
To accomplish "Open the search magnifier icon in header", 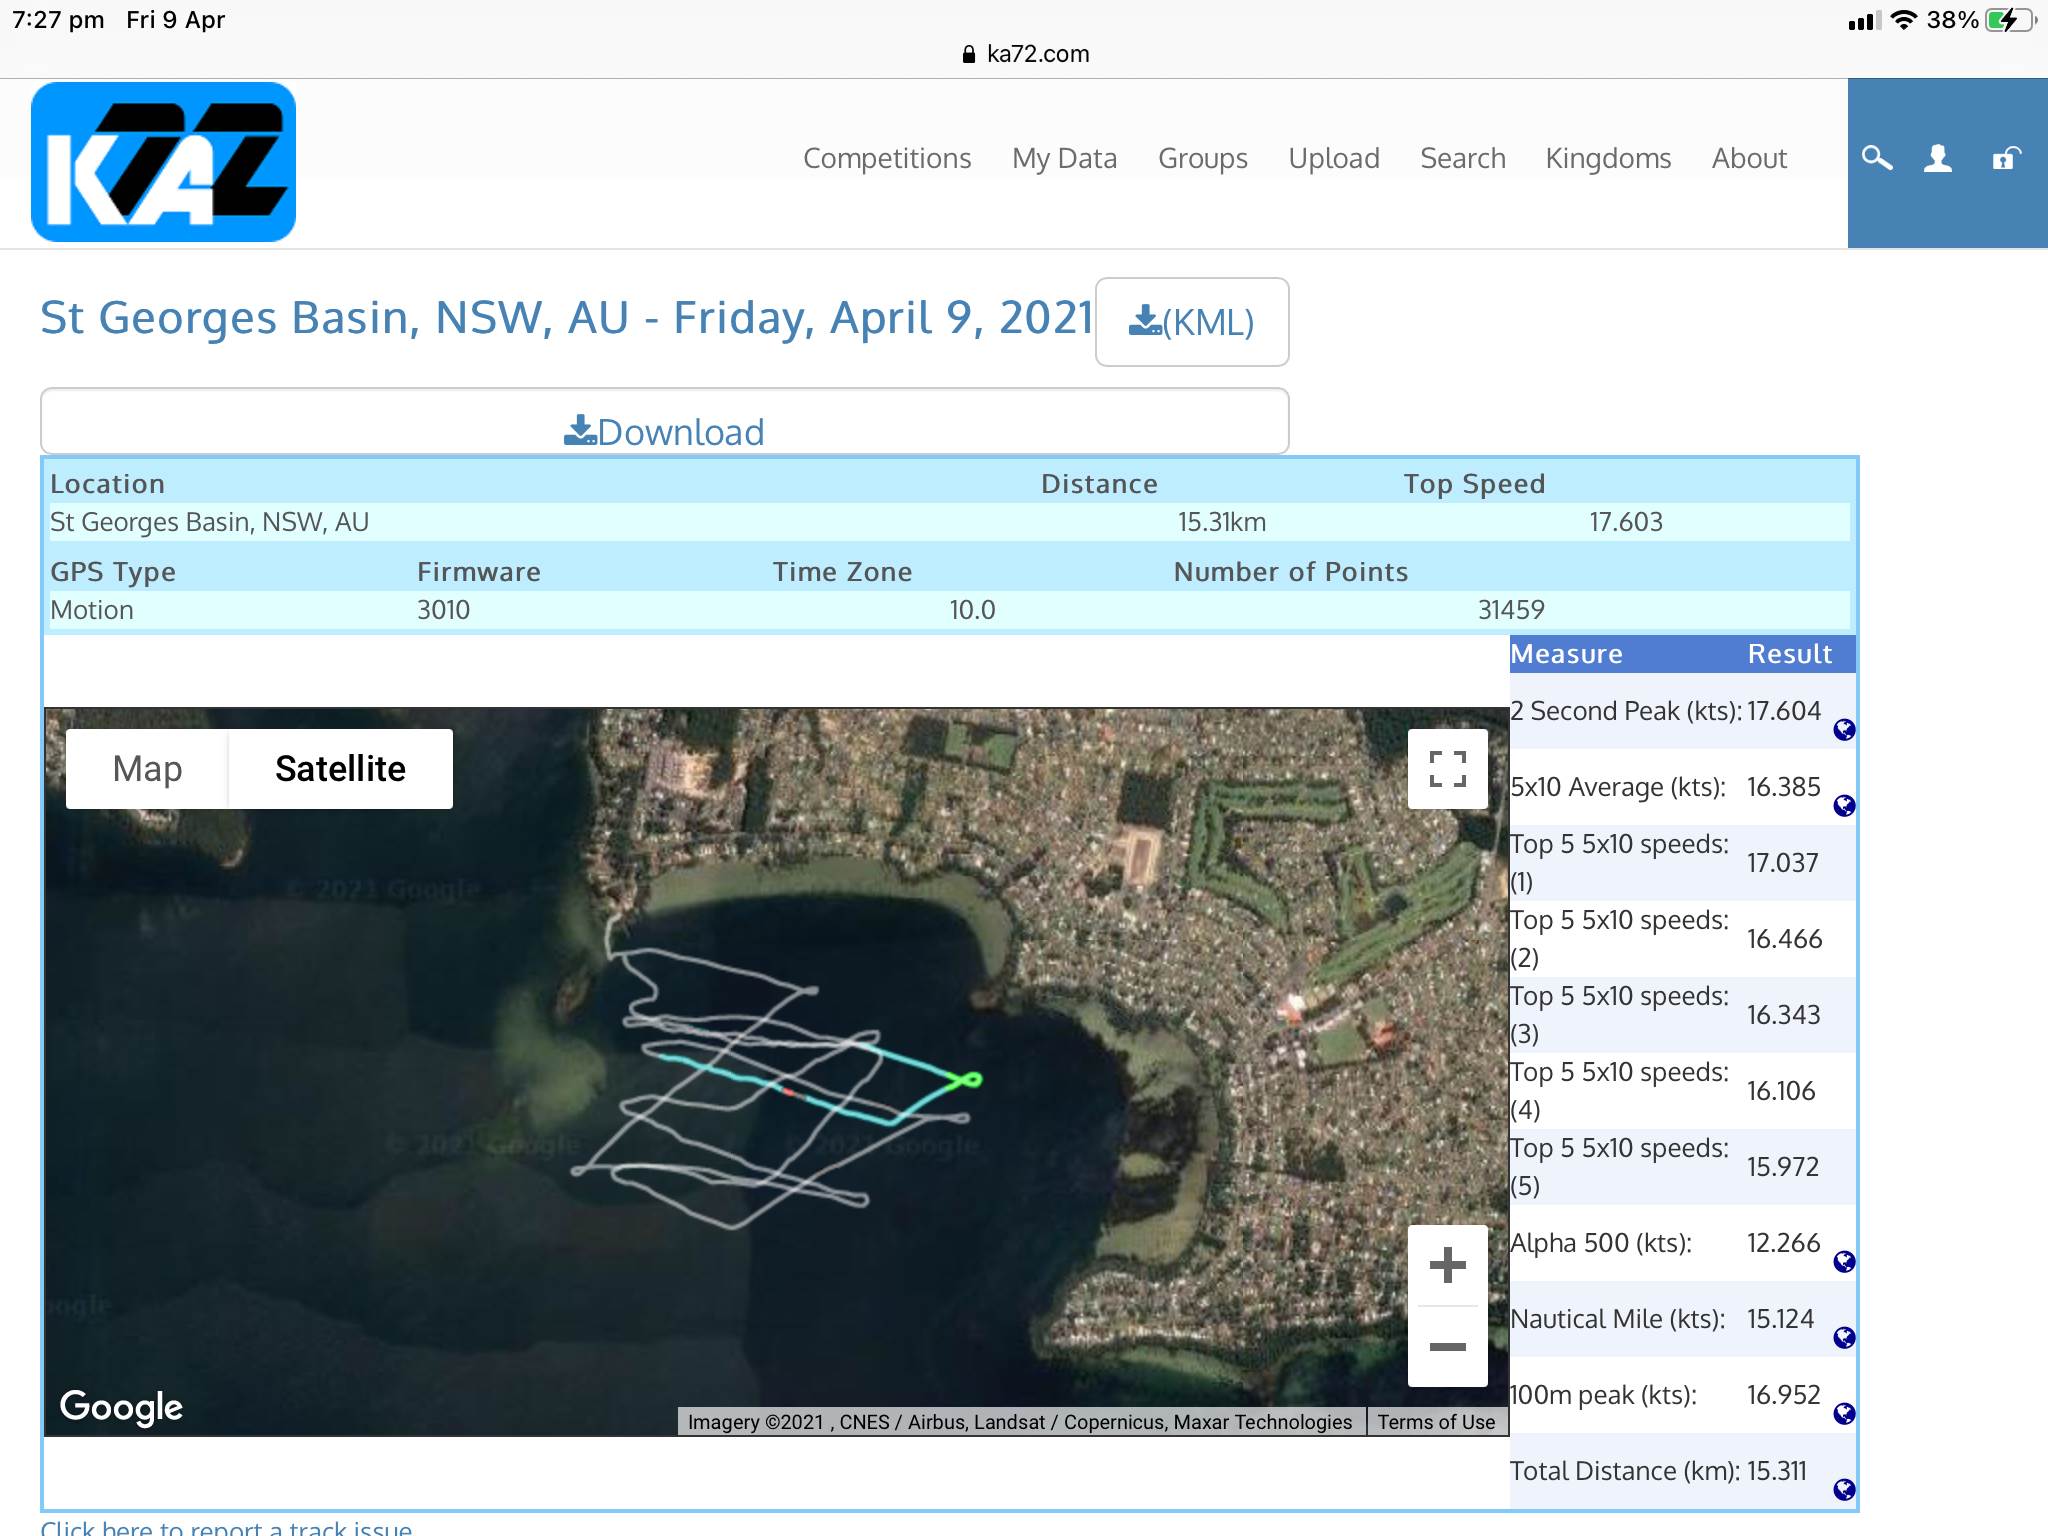I will pos(1877,158).
